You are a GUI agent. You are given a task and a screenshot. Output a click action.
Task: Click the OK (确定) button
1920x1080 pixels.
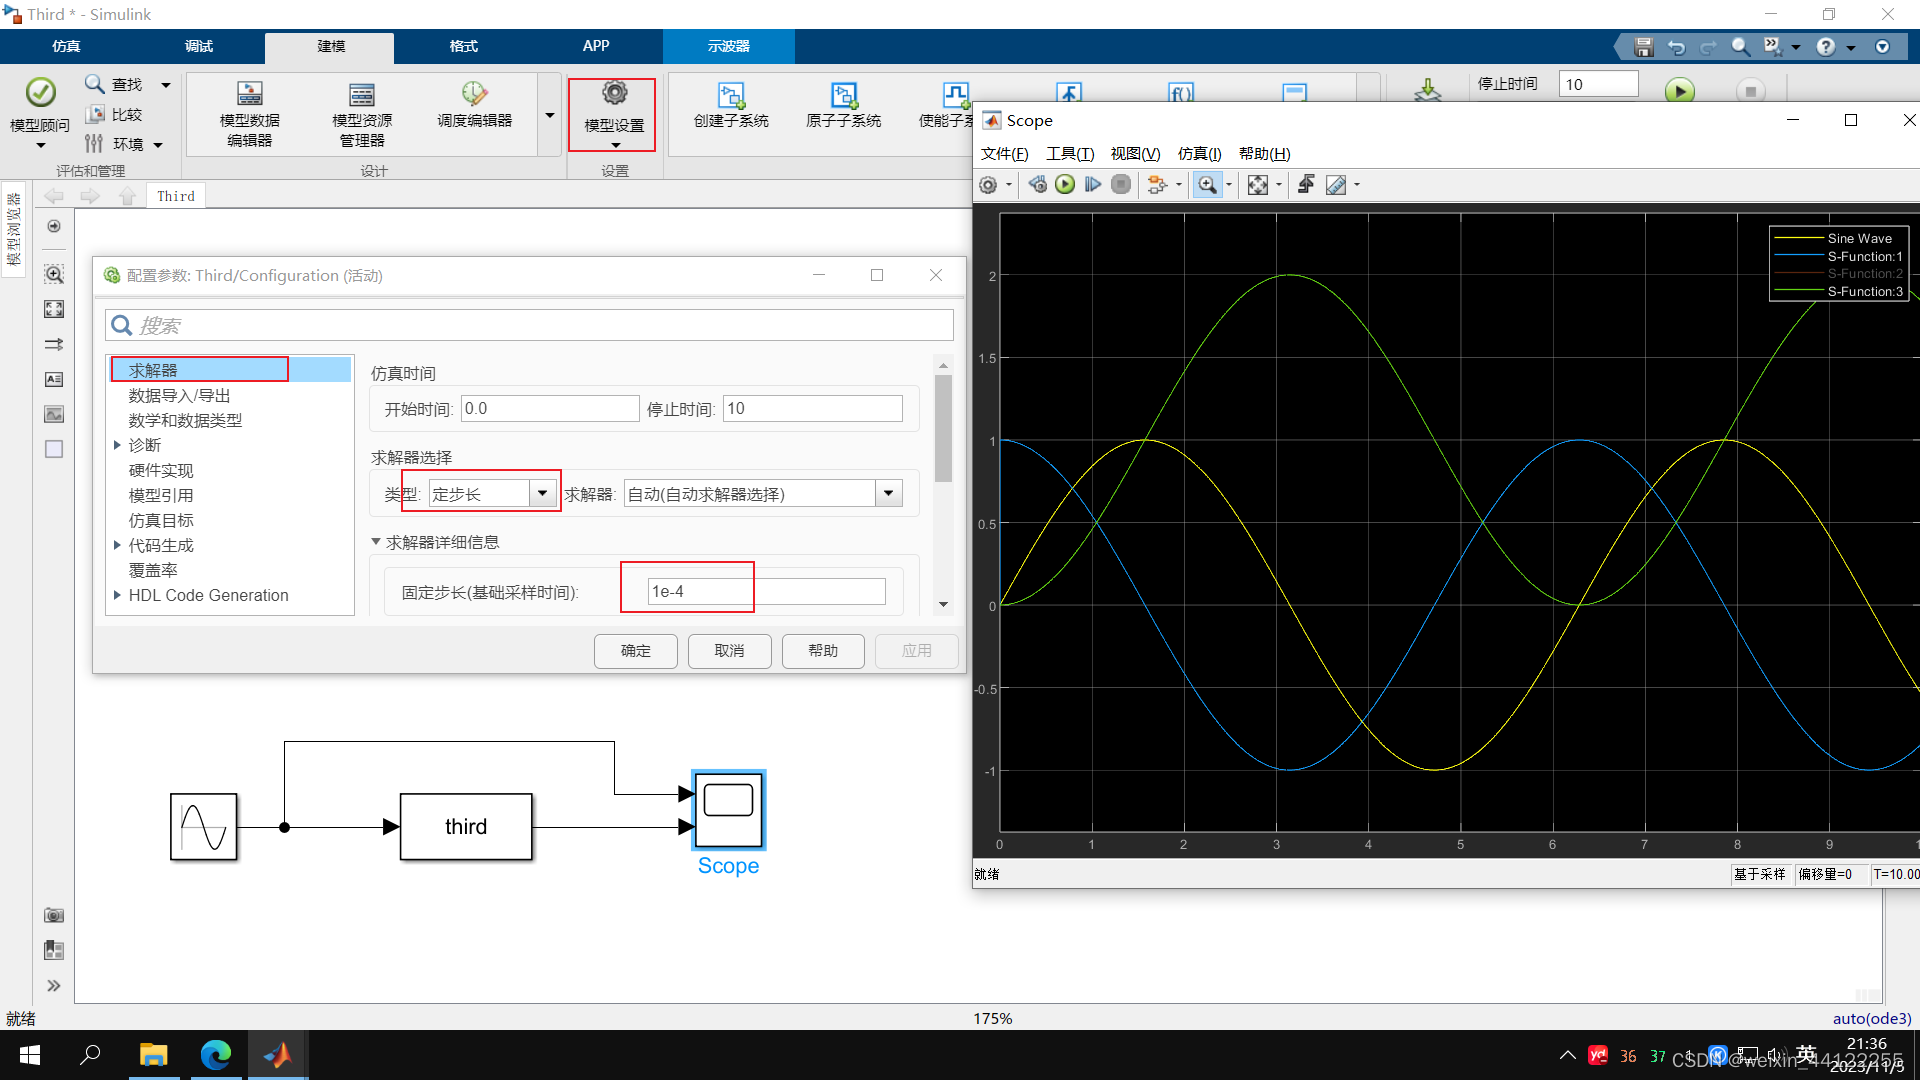[635, 651]
